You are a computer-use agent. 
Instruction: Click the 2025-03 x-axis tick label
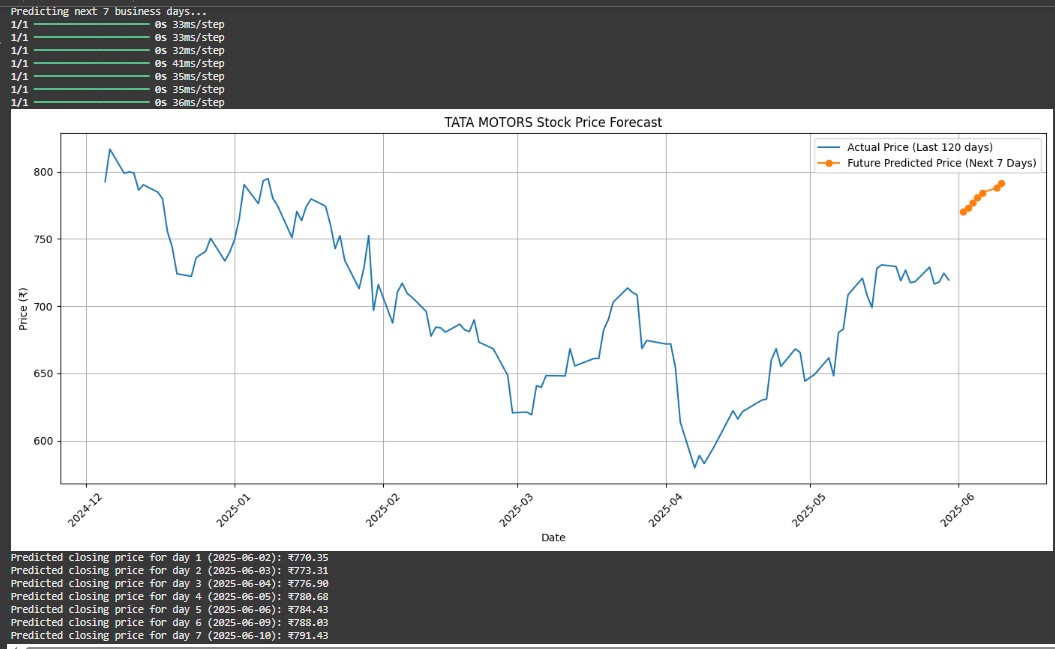[x=516, y=507]
